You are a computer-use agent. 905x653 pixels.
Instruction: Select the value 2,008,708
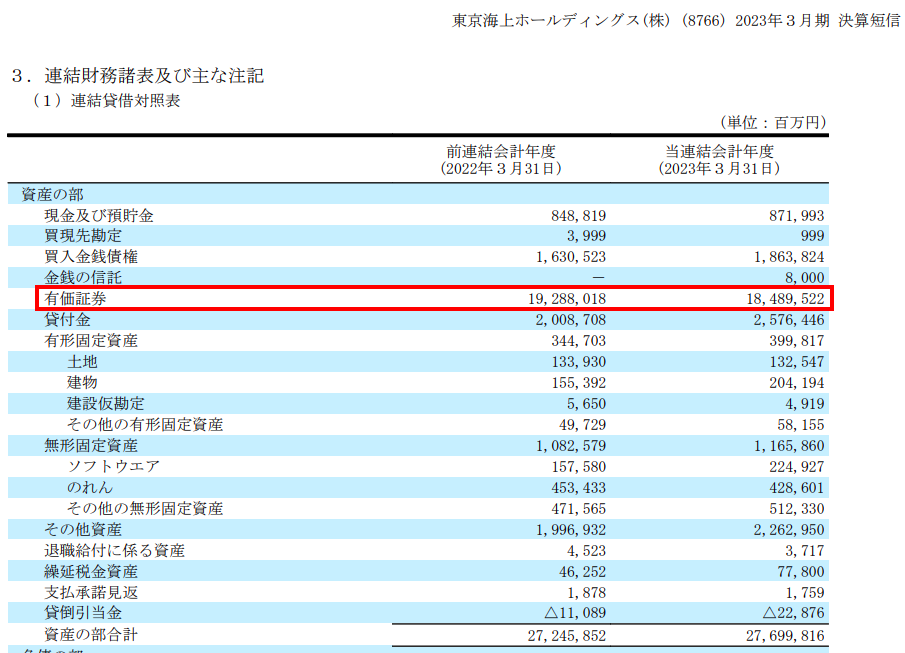tap(571, 320)
